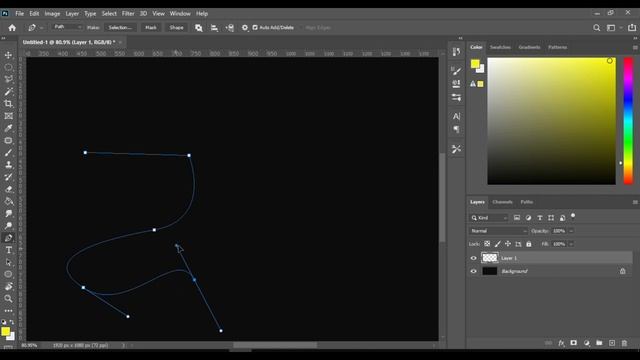640x360 pixels.
Task: Go to the Home screen icon
Action: pyautogui.click(x=12, y=28)
